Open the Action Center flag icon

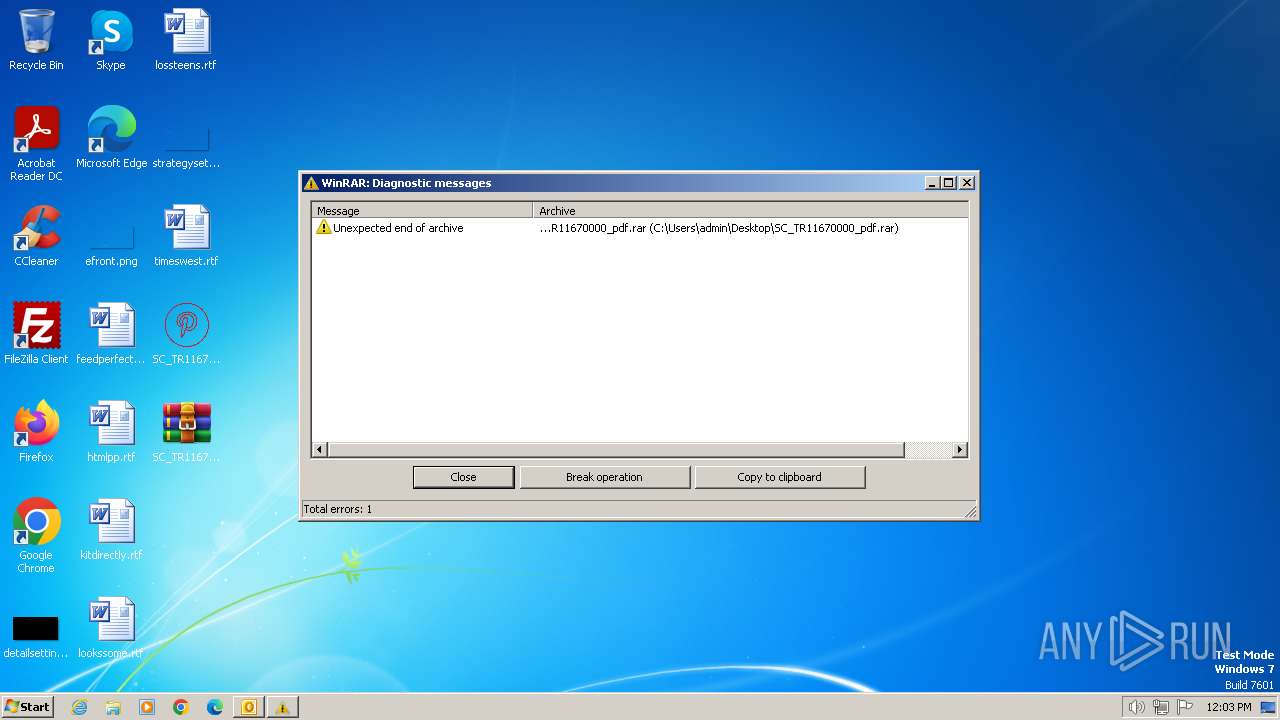pyautogui.click(x=1185, y=707)
